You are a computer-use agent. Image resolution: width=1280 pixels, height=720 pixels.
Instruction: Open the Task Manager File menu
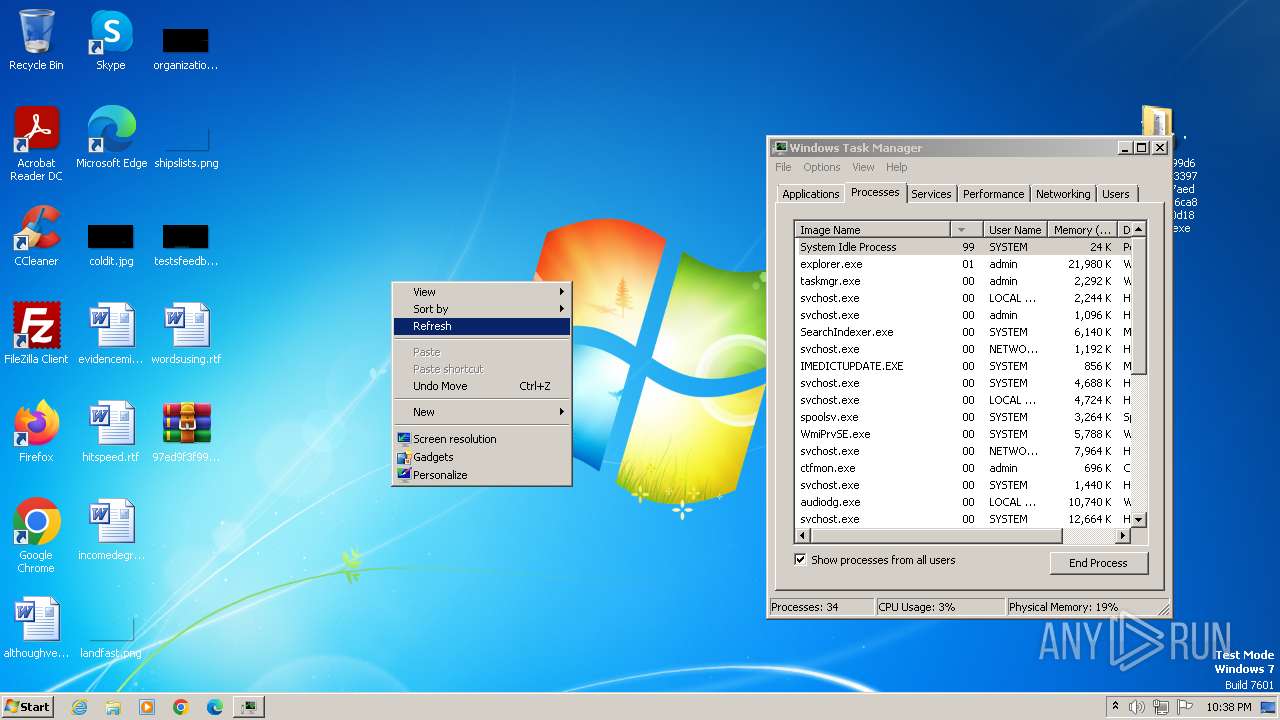point(783,167)
